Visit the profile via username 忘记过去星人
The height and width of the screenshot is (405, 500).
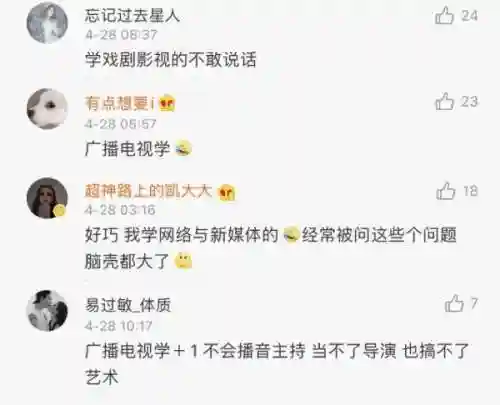pyautogui.click(x=132, y=16)
